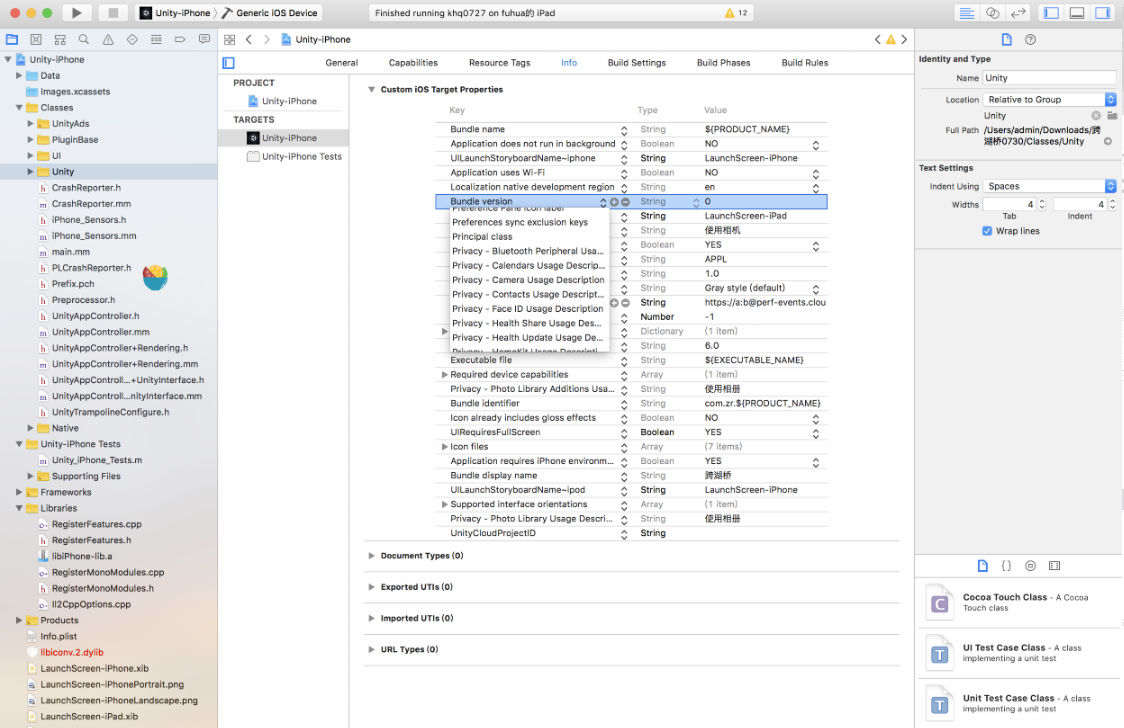Image resolution: width=1124 pixels, height=728 pixels.
Task: Open the Debug navigator icon
Action: click(x=156, y=39)
